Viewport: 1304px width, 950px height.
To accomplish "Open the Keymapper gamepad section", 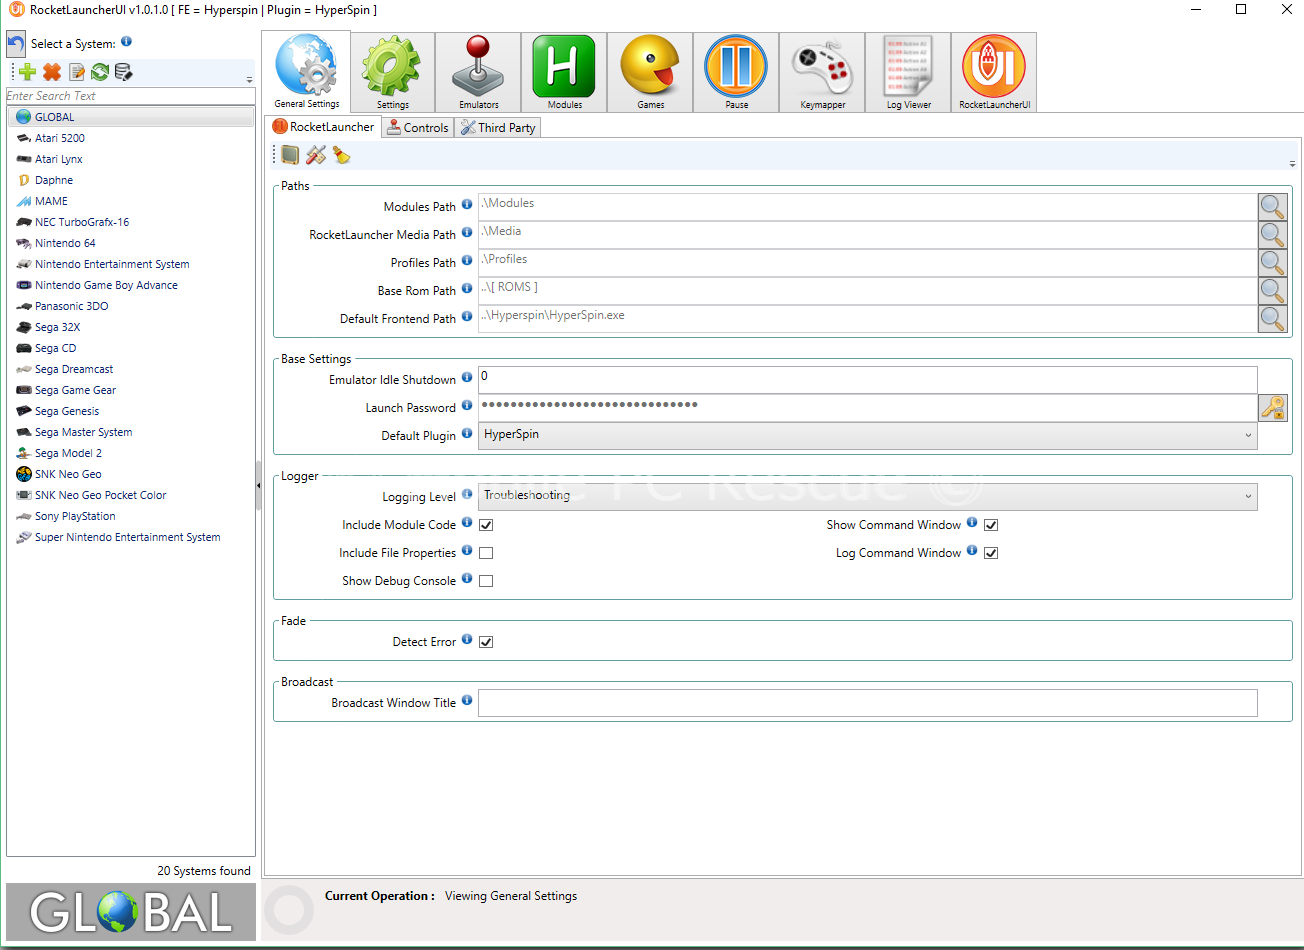I will [822, 72].
